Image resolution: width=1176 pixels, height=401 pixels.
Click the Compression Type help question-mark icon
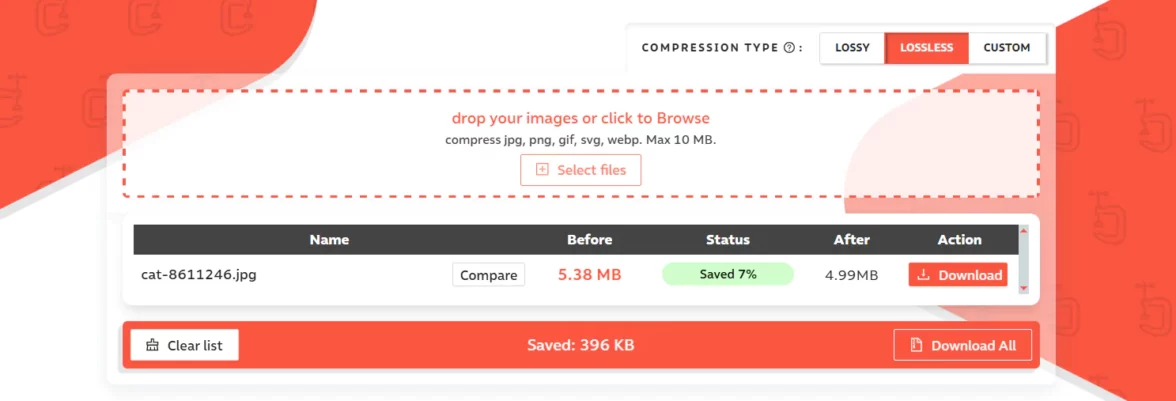(x=789, y=48)
